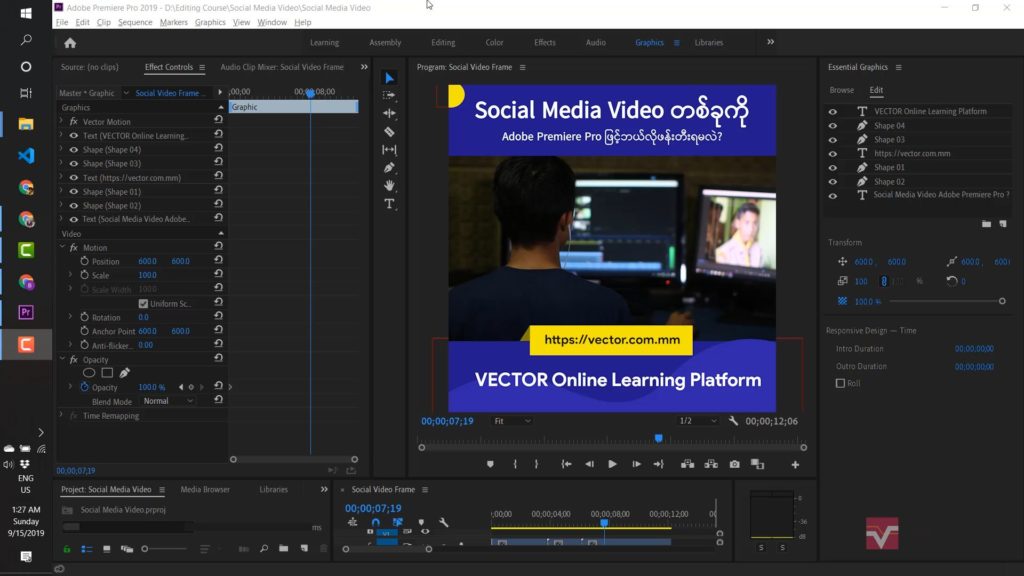Select the Hand tool

tap(389, 185)
